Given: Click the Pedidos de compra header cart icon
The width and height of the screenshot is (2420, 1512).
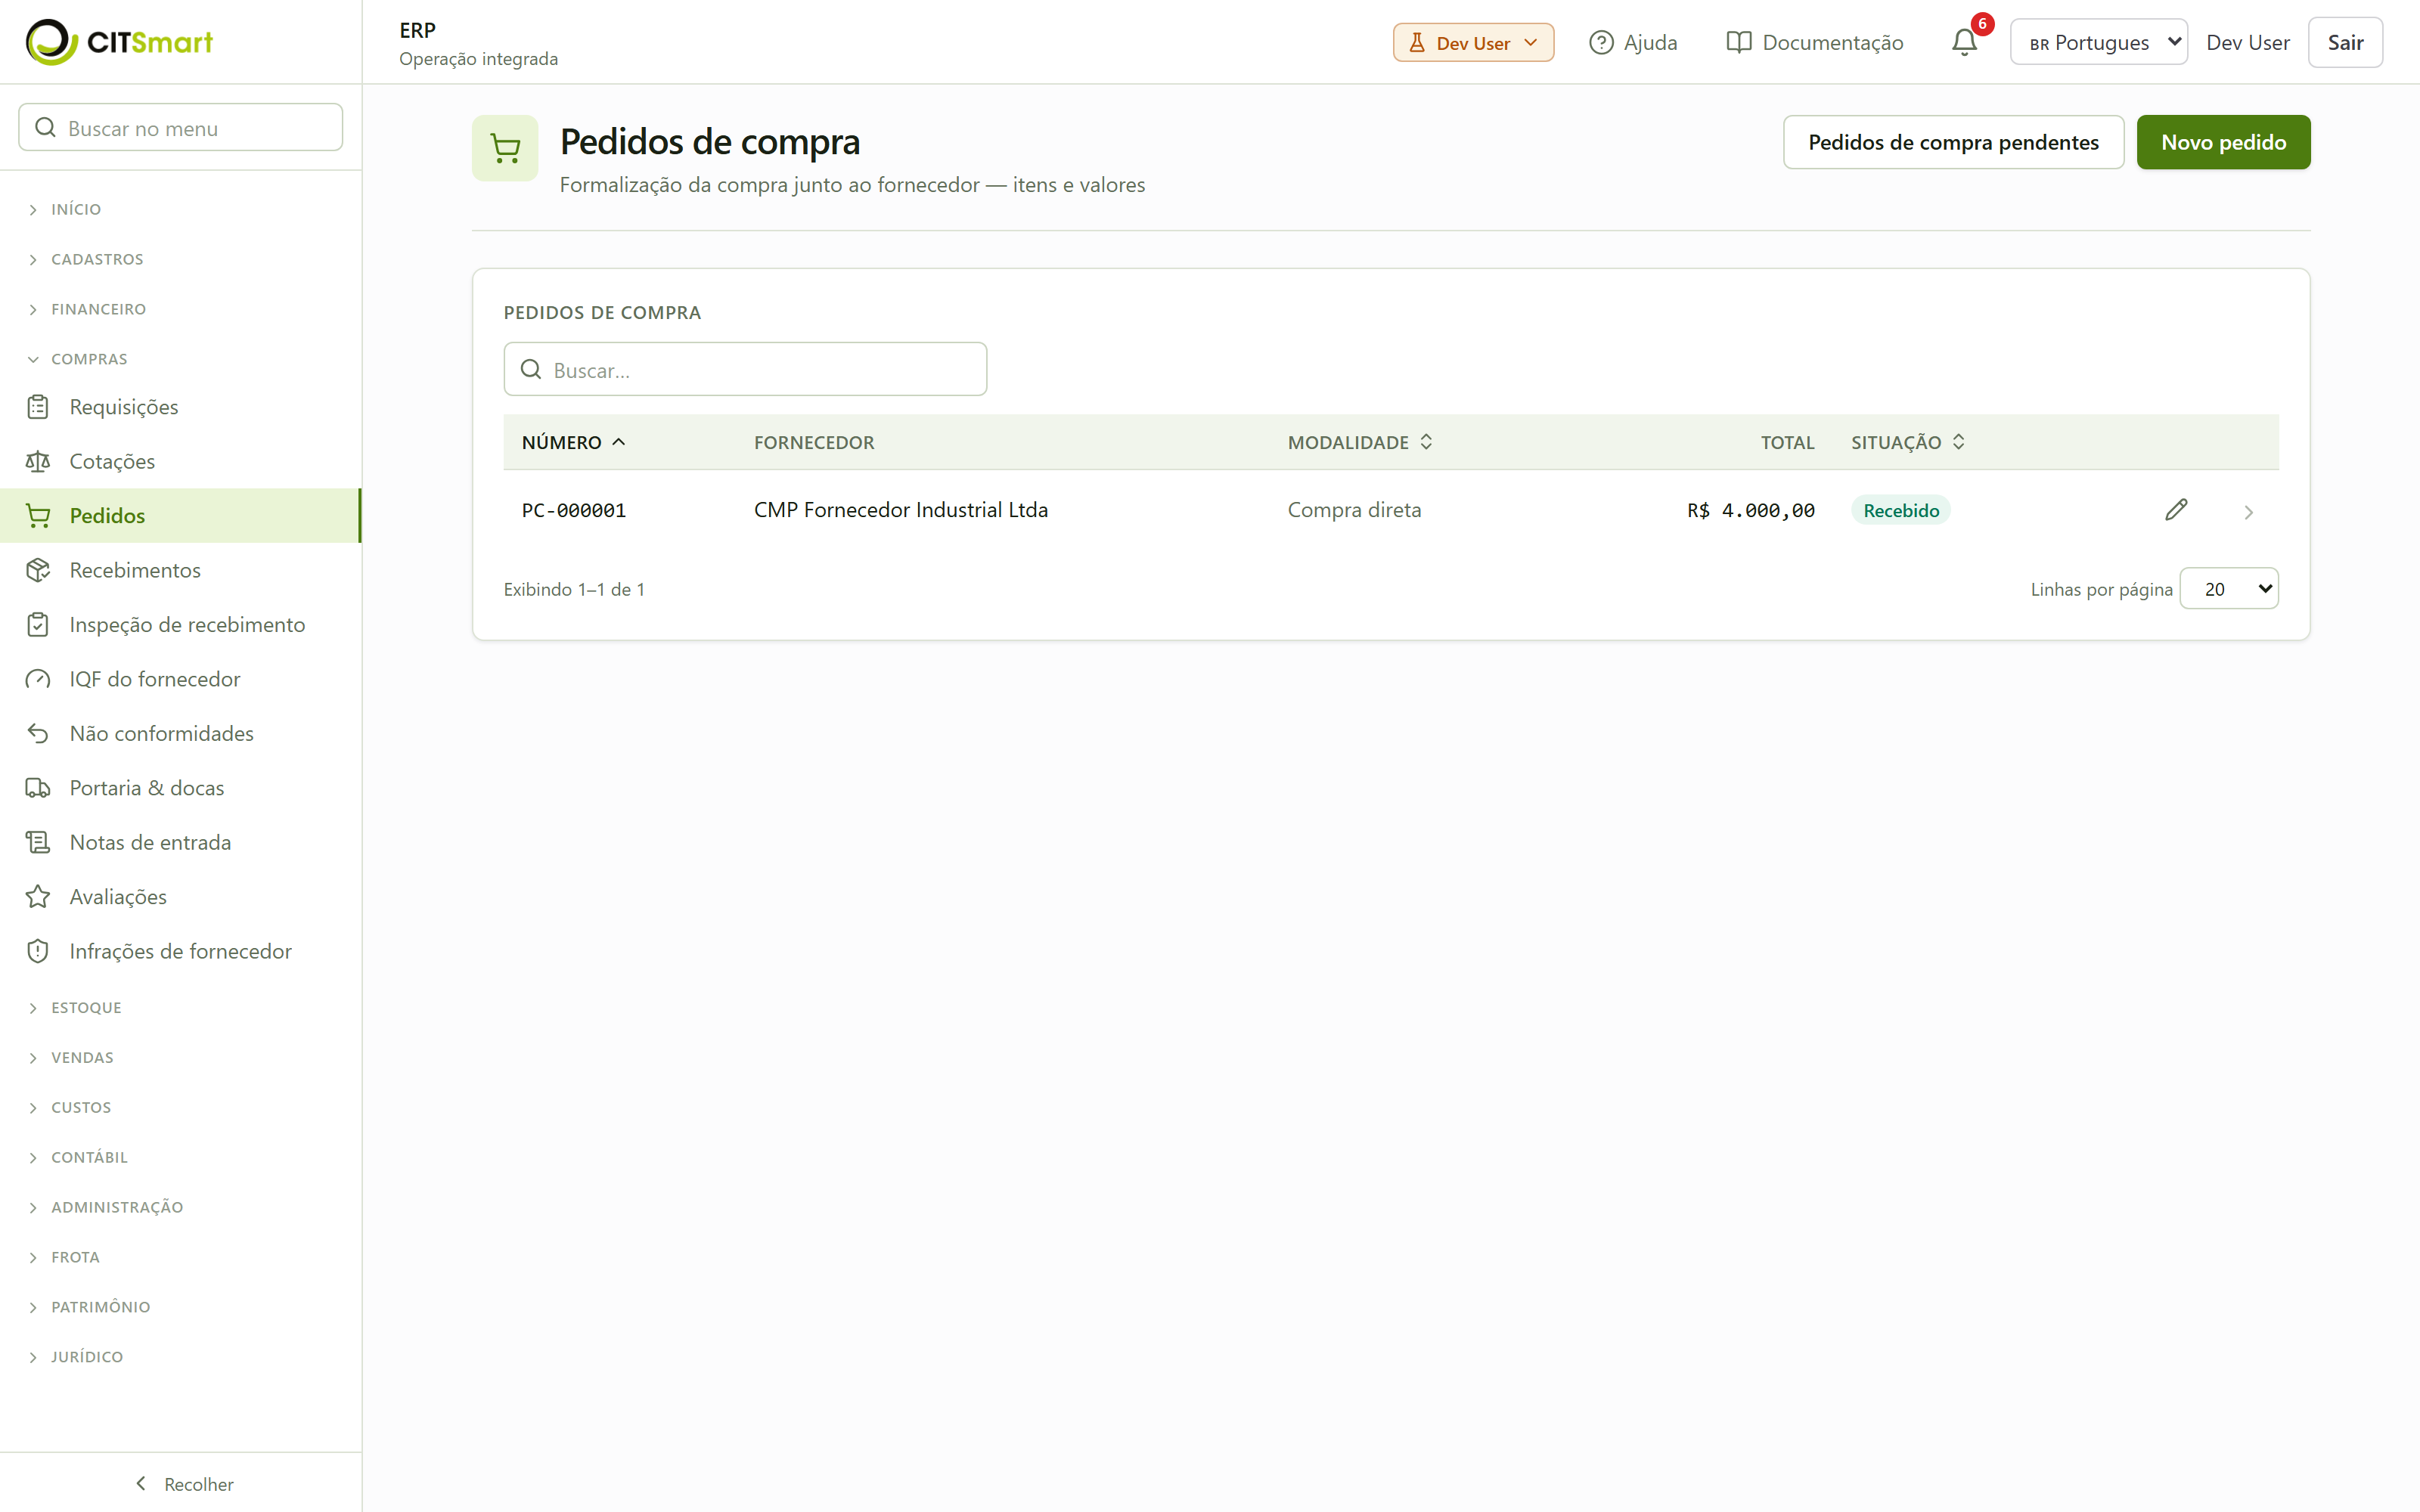Looking at the screenshot, I should (x=505, y=148).
